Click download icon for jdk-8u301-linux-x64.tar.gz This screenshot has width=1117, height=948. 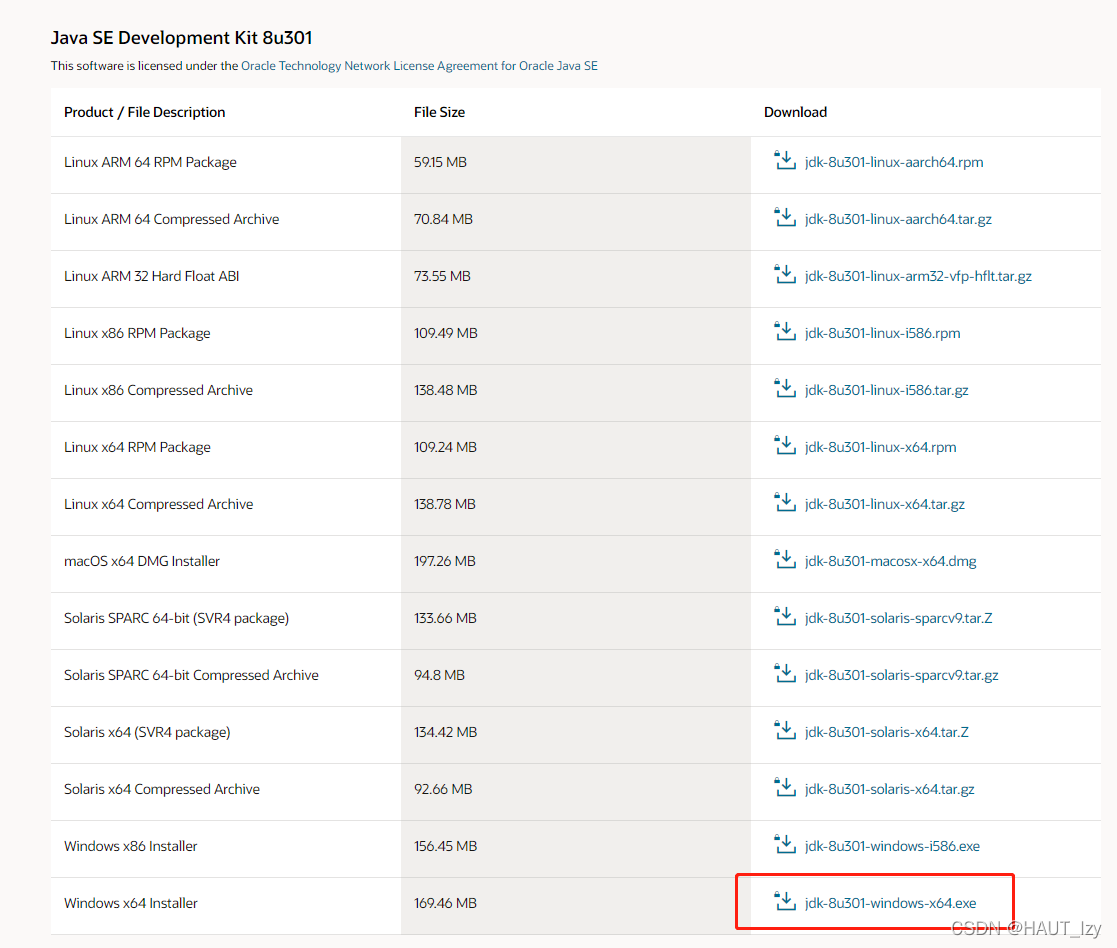[785, 502]
